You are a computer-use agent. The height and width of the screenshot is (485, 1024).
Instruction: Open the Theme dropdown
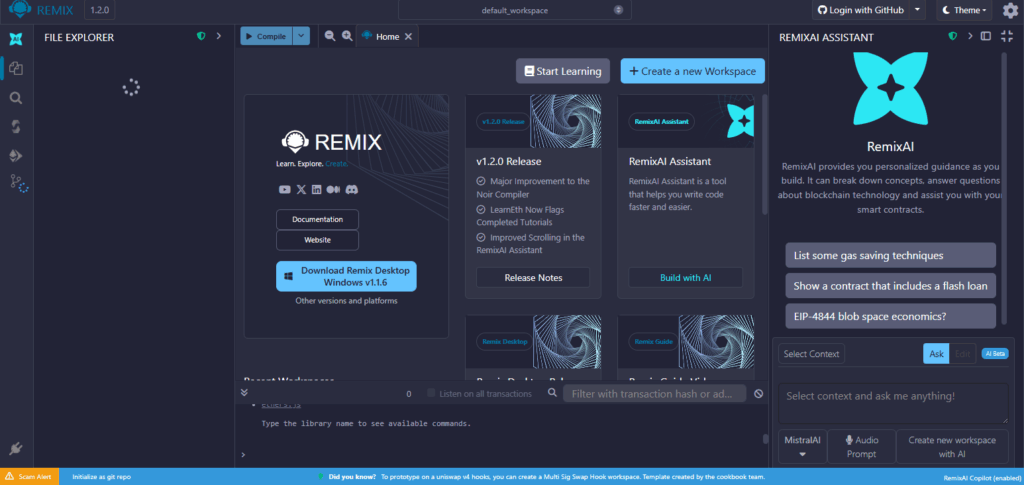click(x=965, y=10)
